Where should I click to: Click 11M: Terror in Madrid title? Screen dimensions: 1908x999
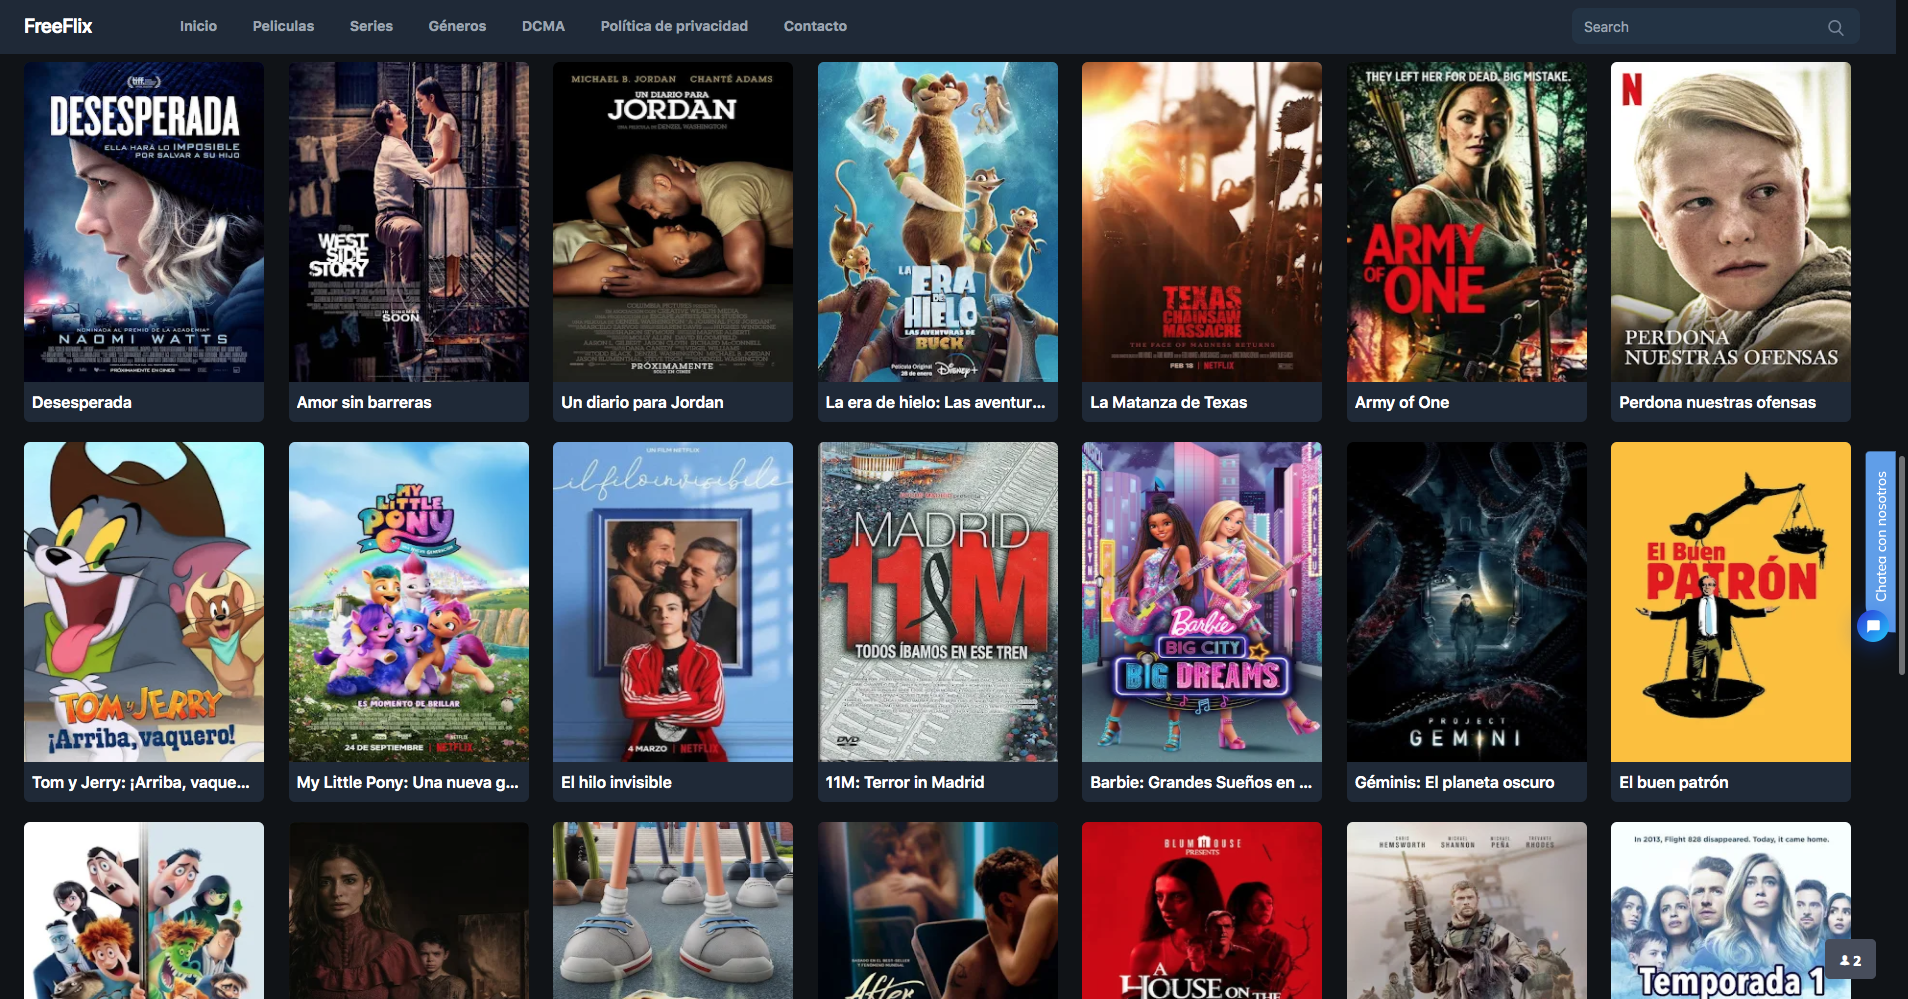point(905,782)
